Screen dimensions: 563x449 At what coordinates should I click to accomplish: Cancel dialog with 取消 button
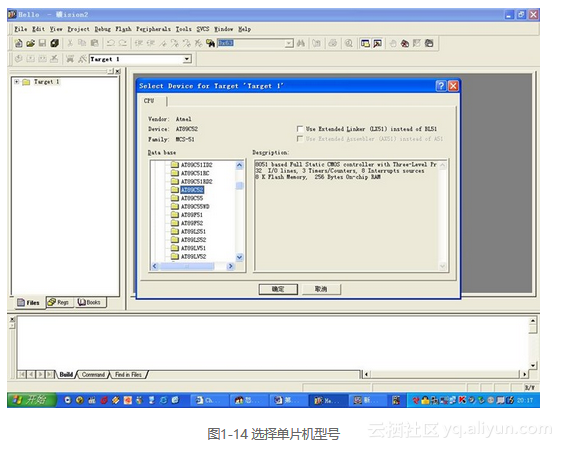point(321,289)
